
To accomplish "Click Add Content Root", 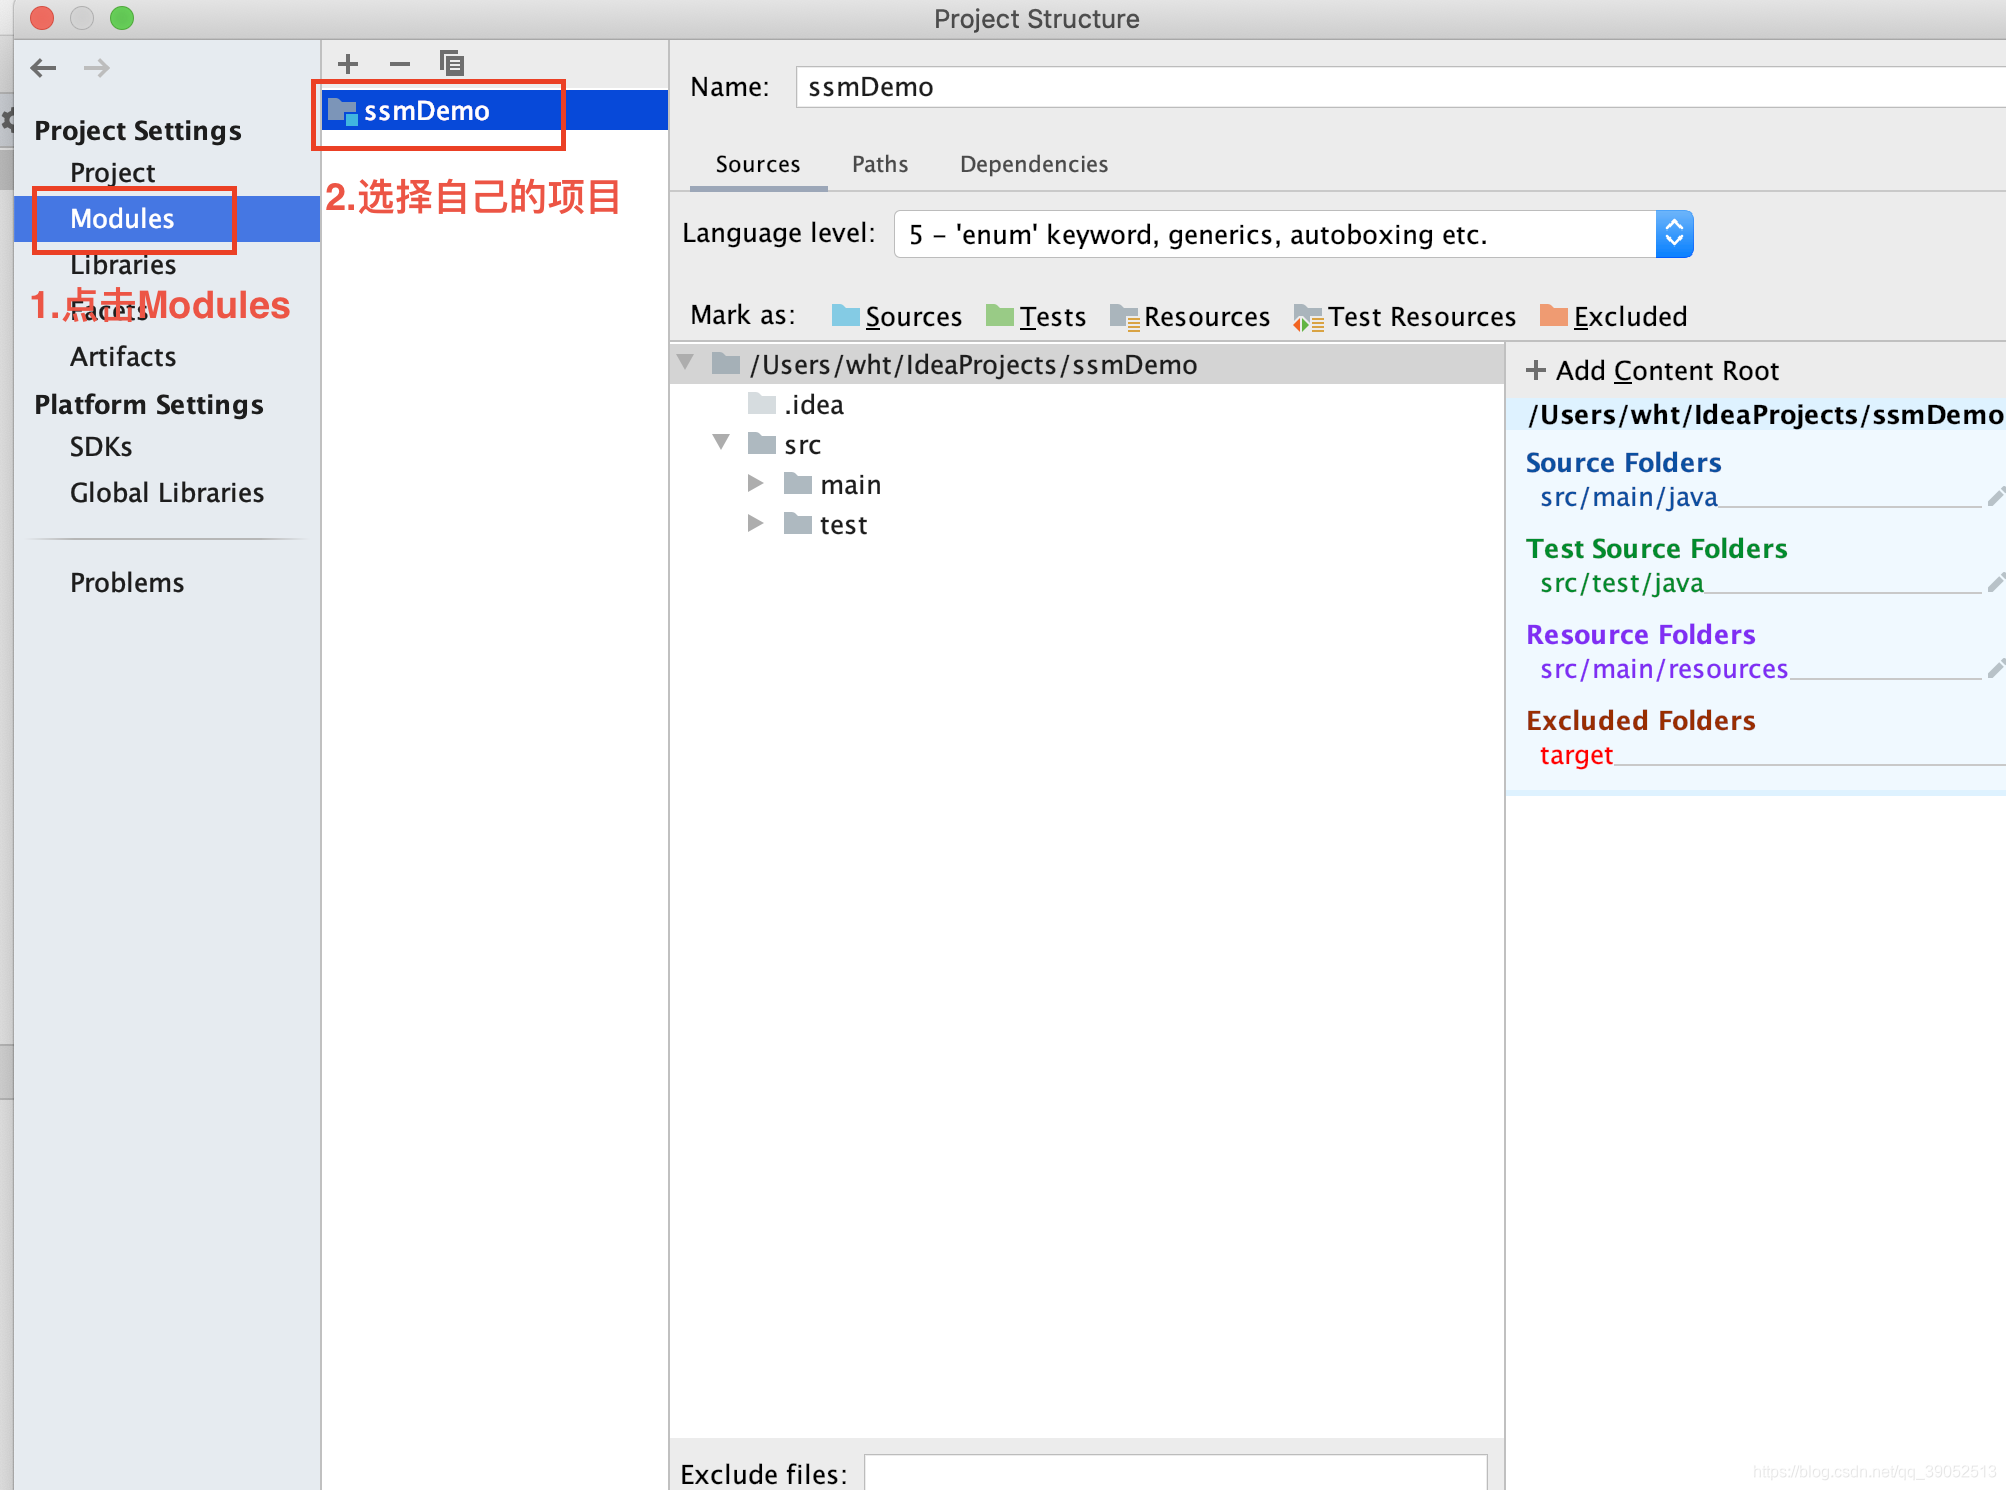I will pos(1653,371).
